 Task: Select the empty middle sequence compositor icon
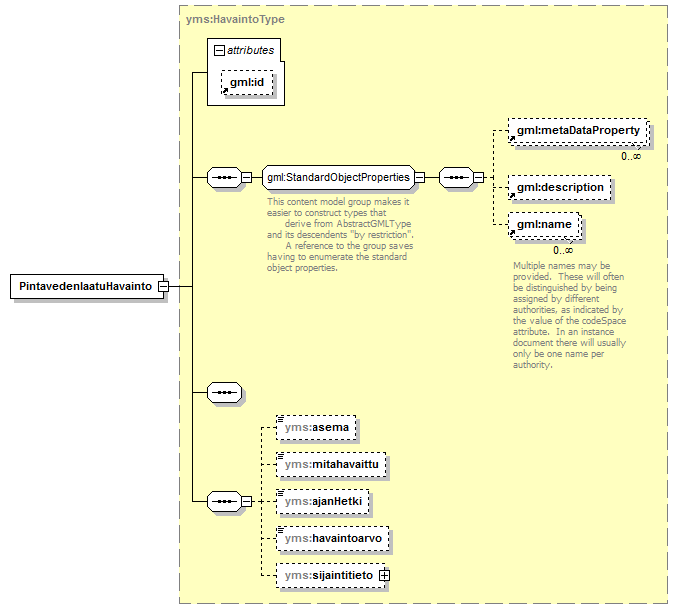224,392
